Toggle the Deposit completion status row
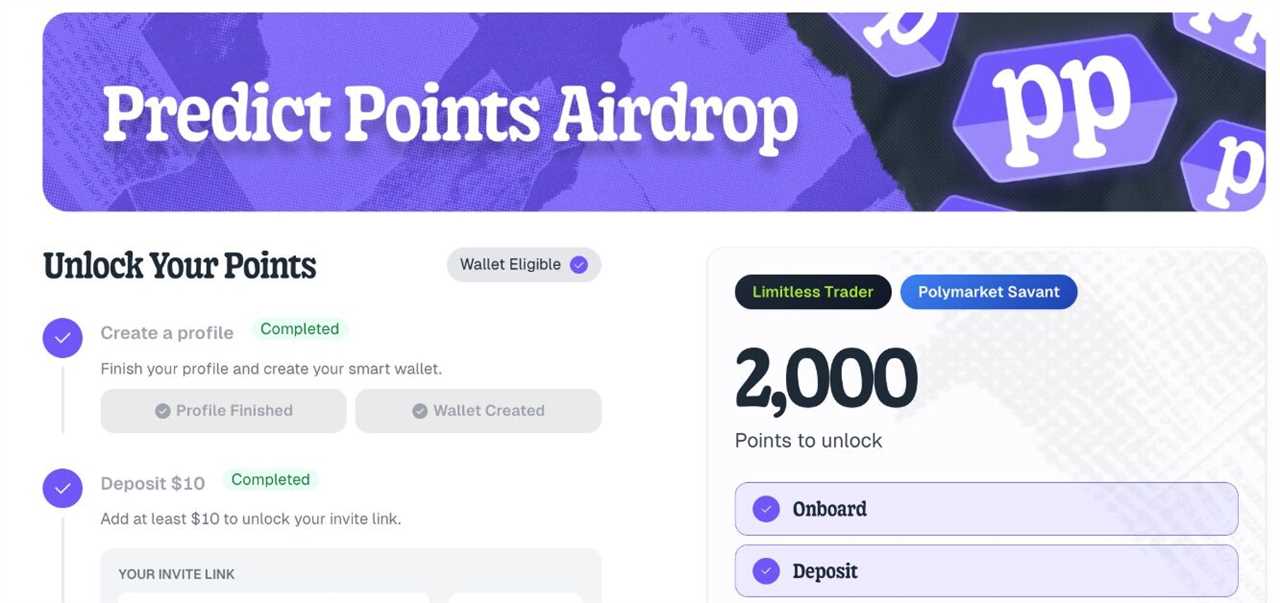 click(985, 570)
